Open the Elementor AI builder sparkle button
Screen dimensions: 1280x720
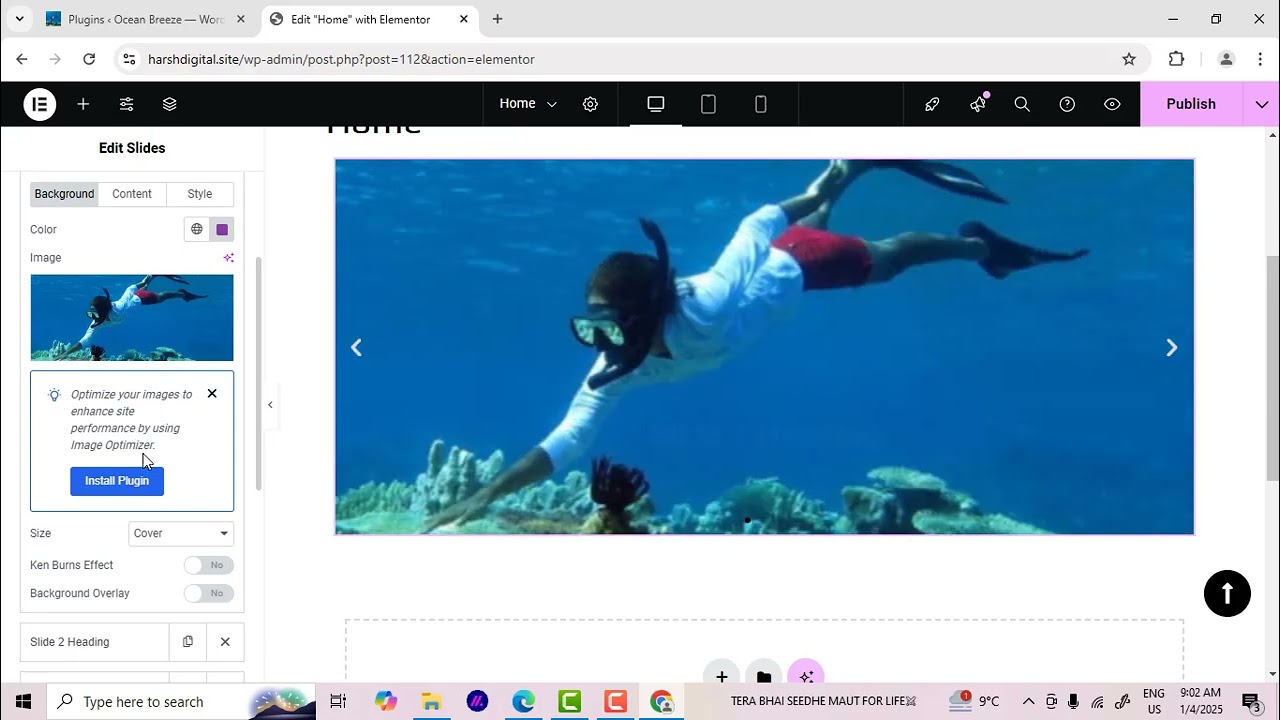806,676
